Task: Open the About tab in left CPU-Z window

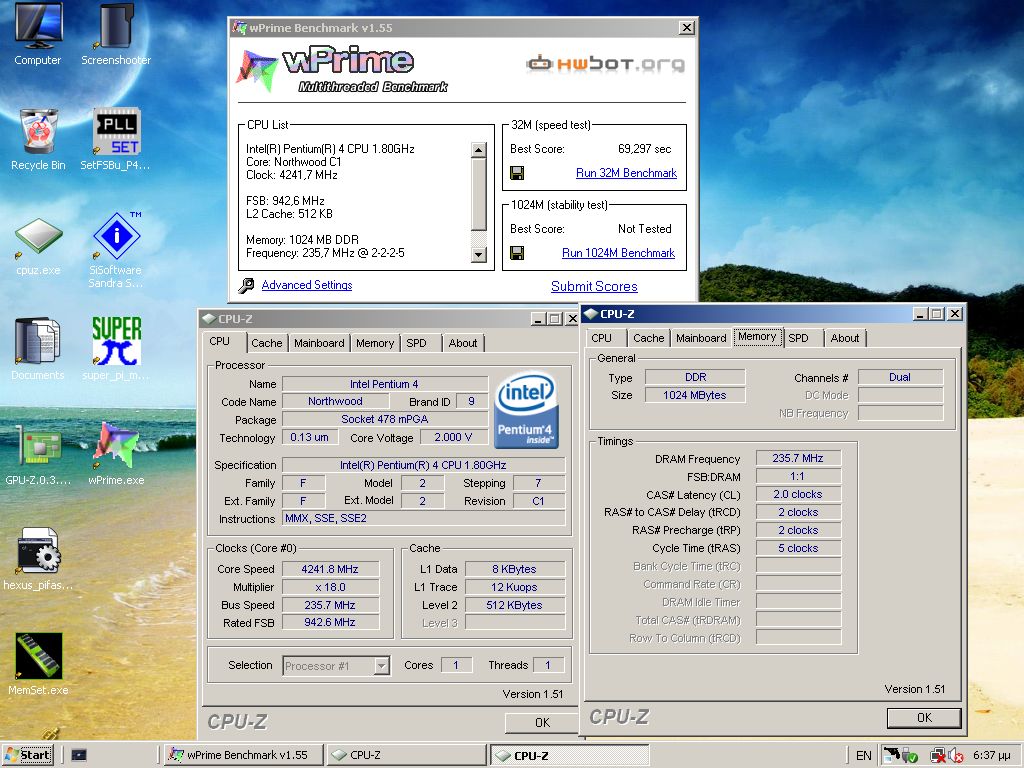Action: (462, 343)
